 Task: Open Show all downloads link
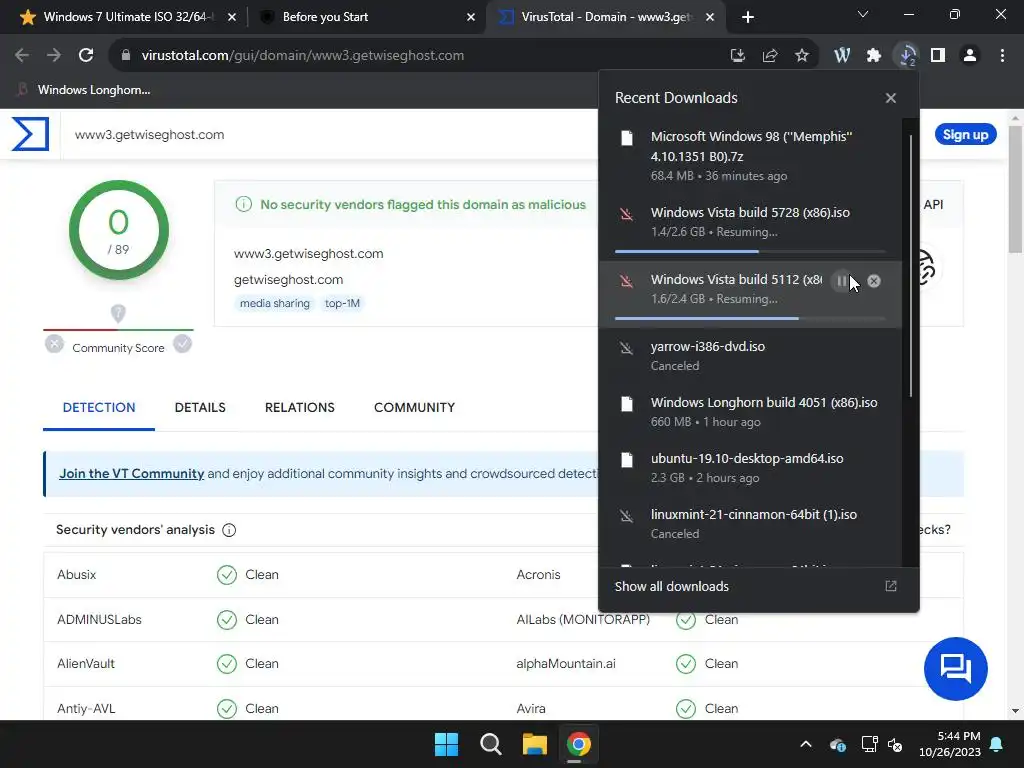[671, 586]
